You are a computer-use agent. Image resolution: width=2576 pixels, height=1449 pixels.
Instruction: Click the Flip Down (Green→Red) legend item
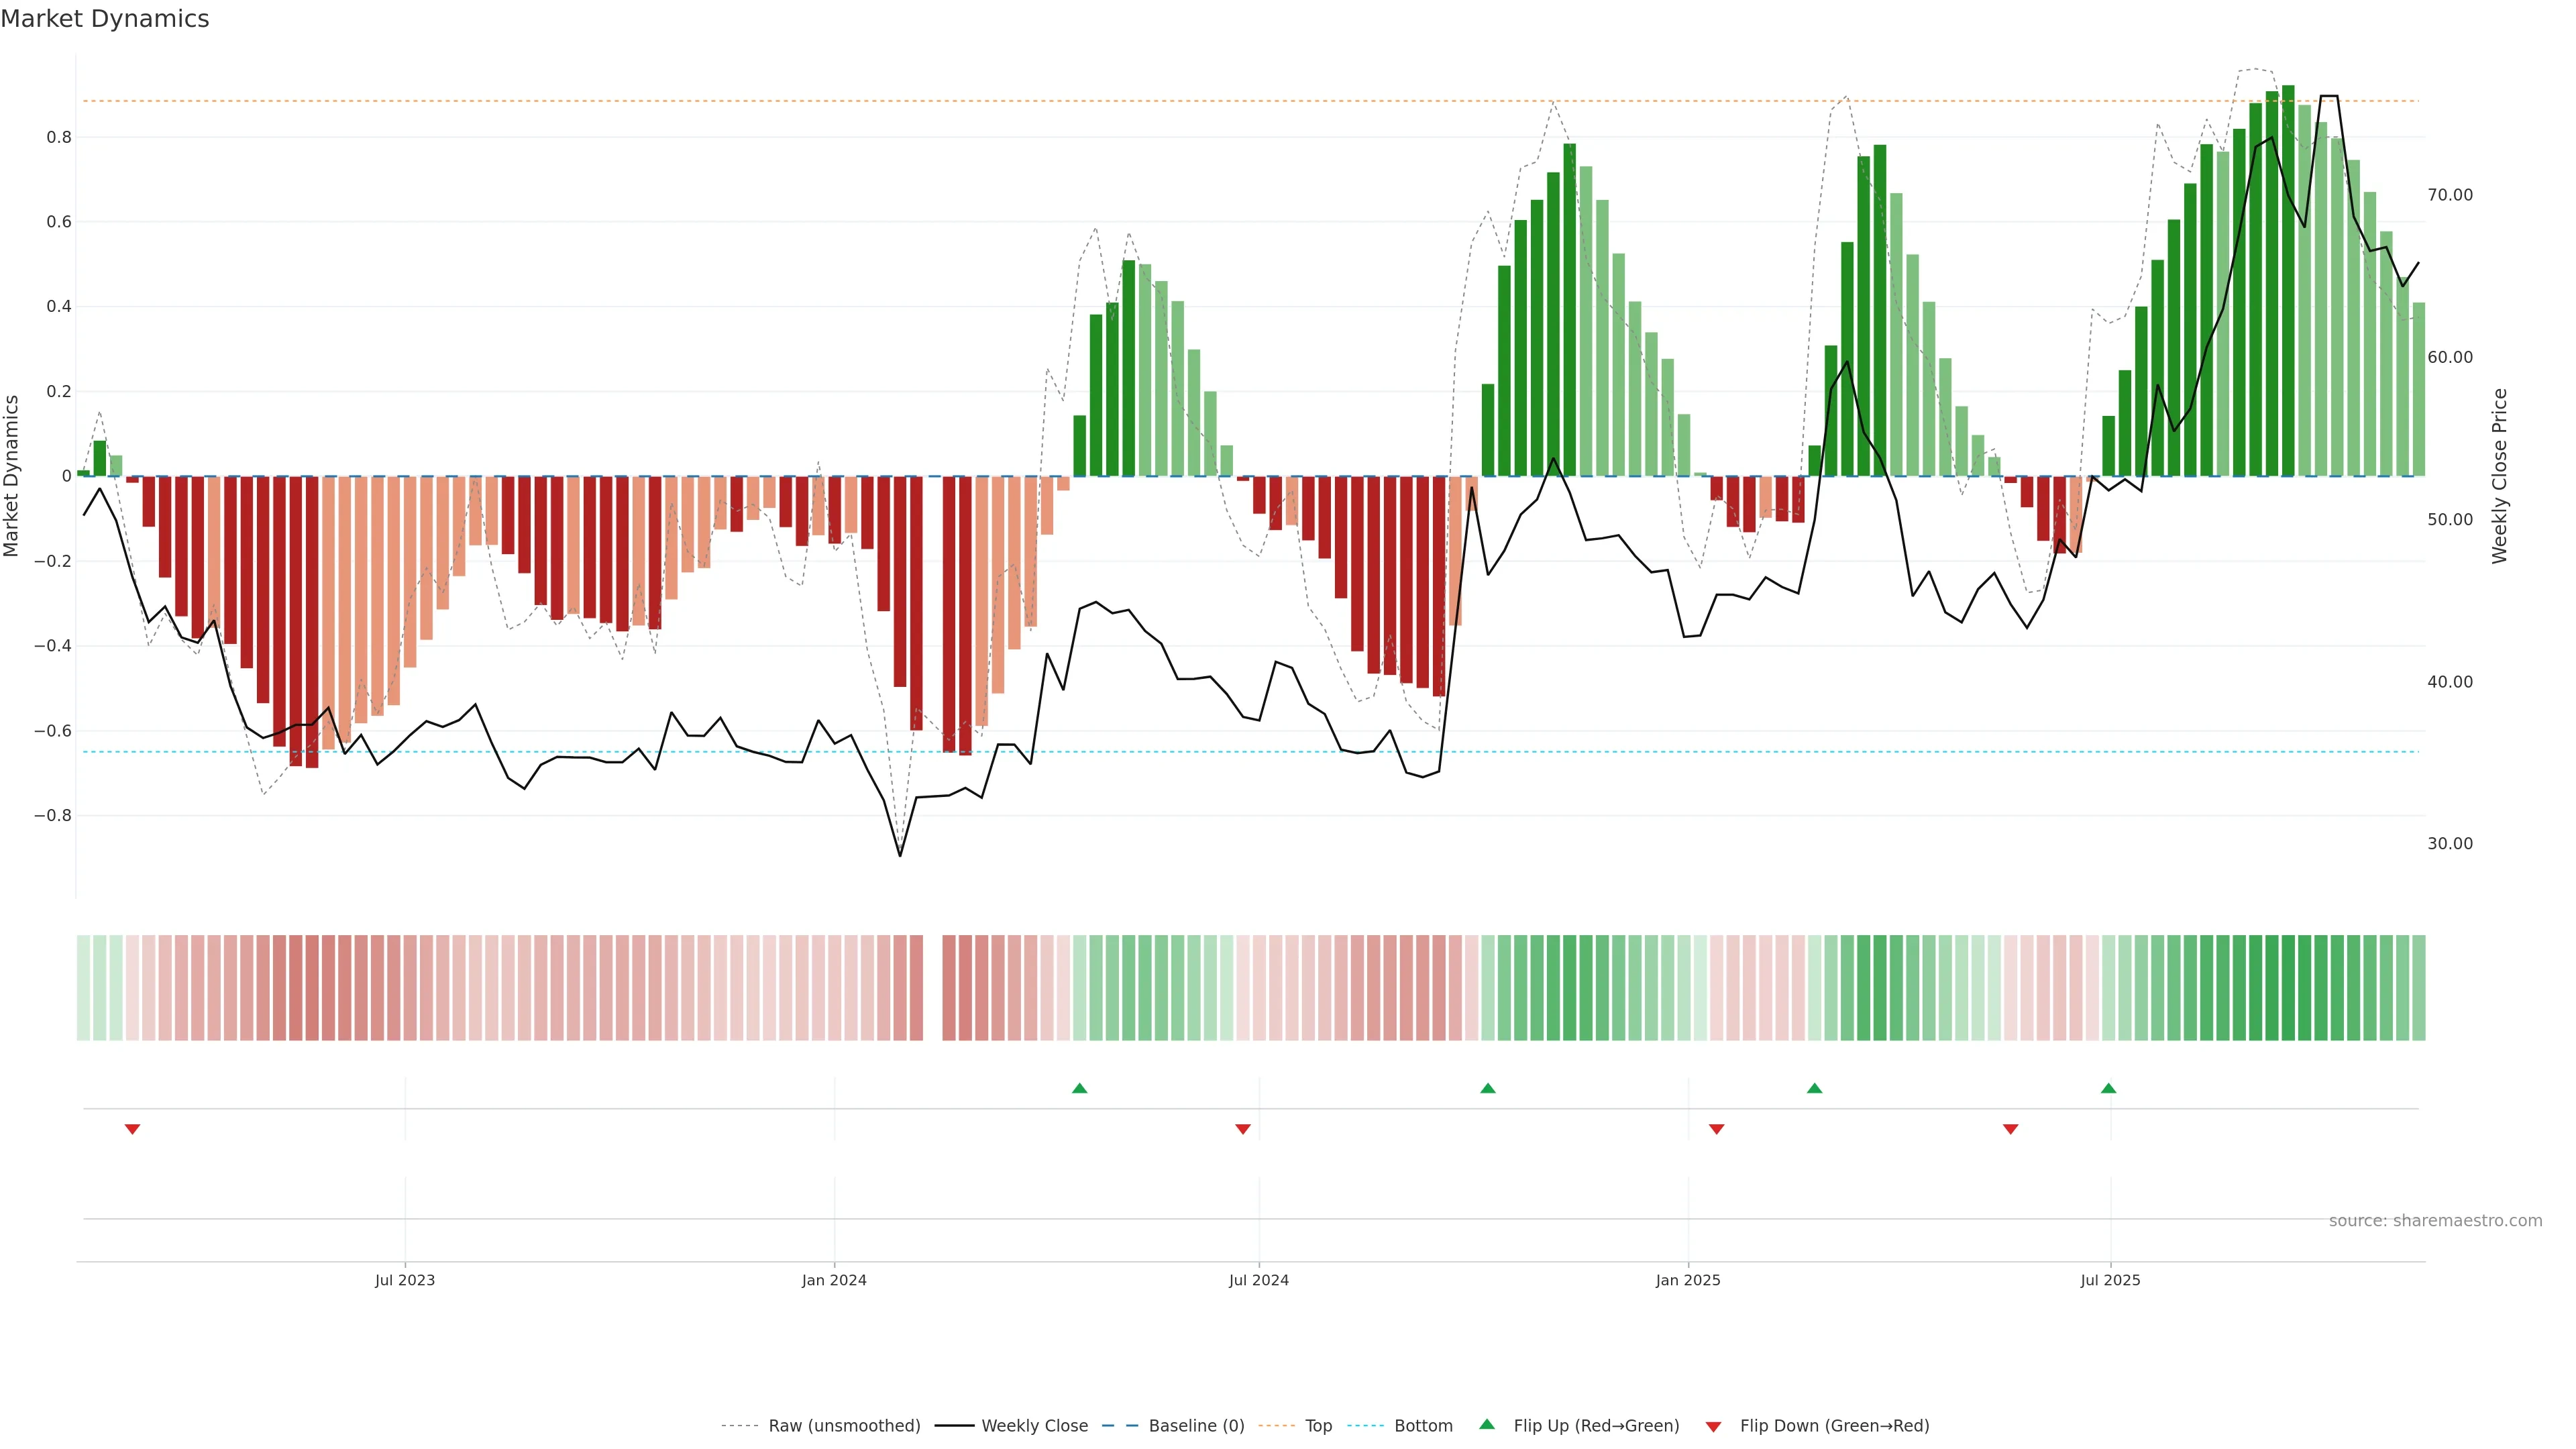(x=1834, y=1426)
